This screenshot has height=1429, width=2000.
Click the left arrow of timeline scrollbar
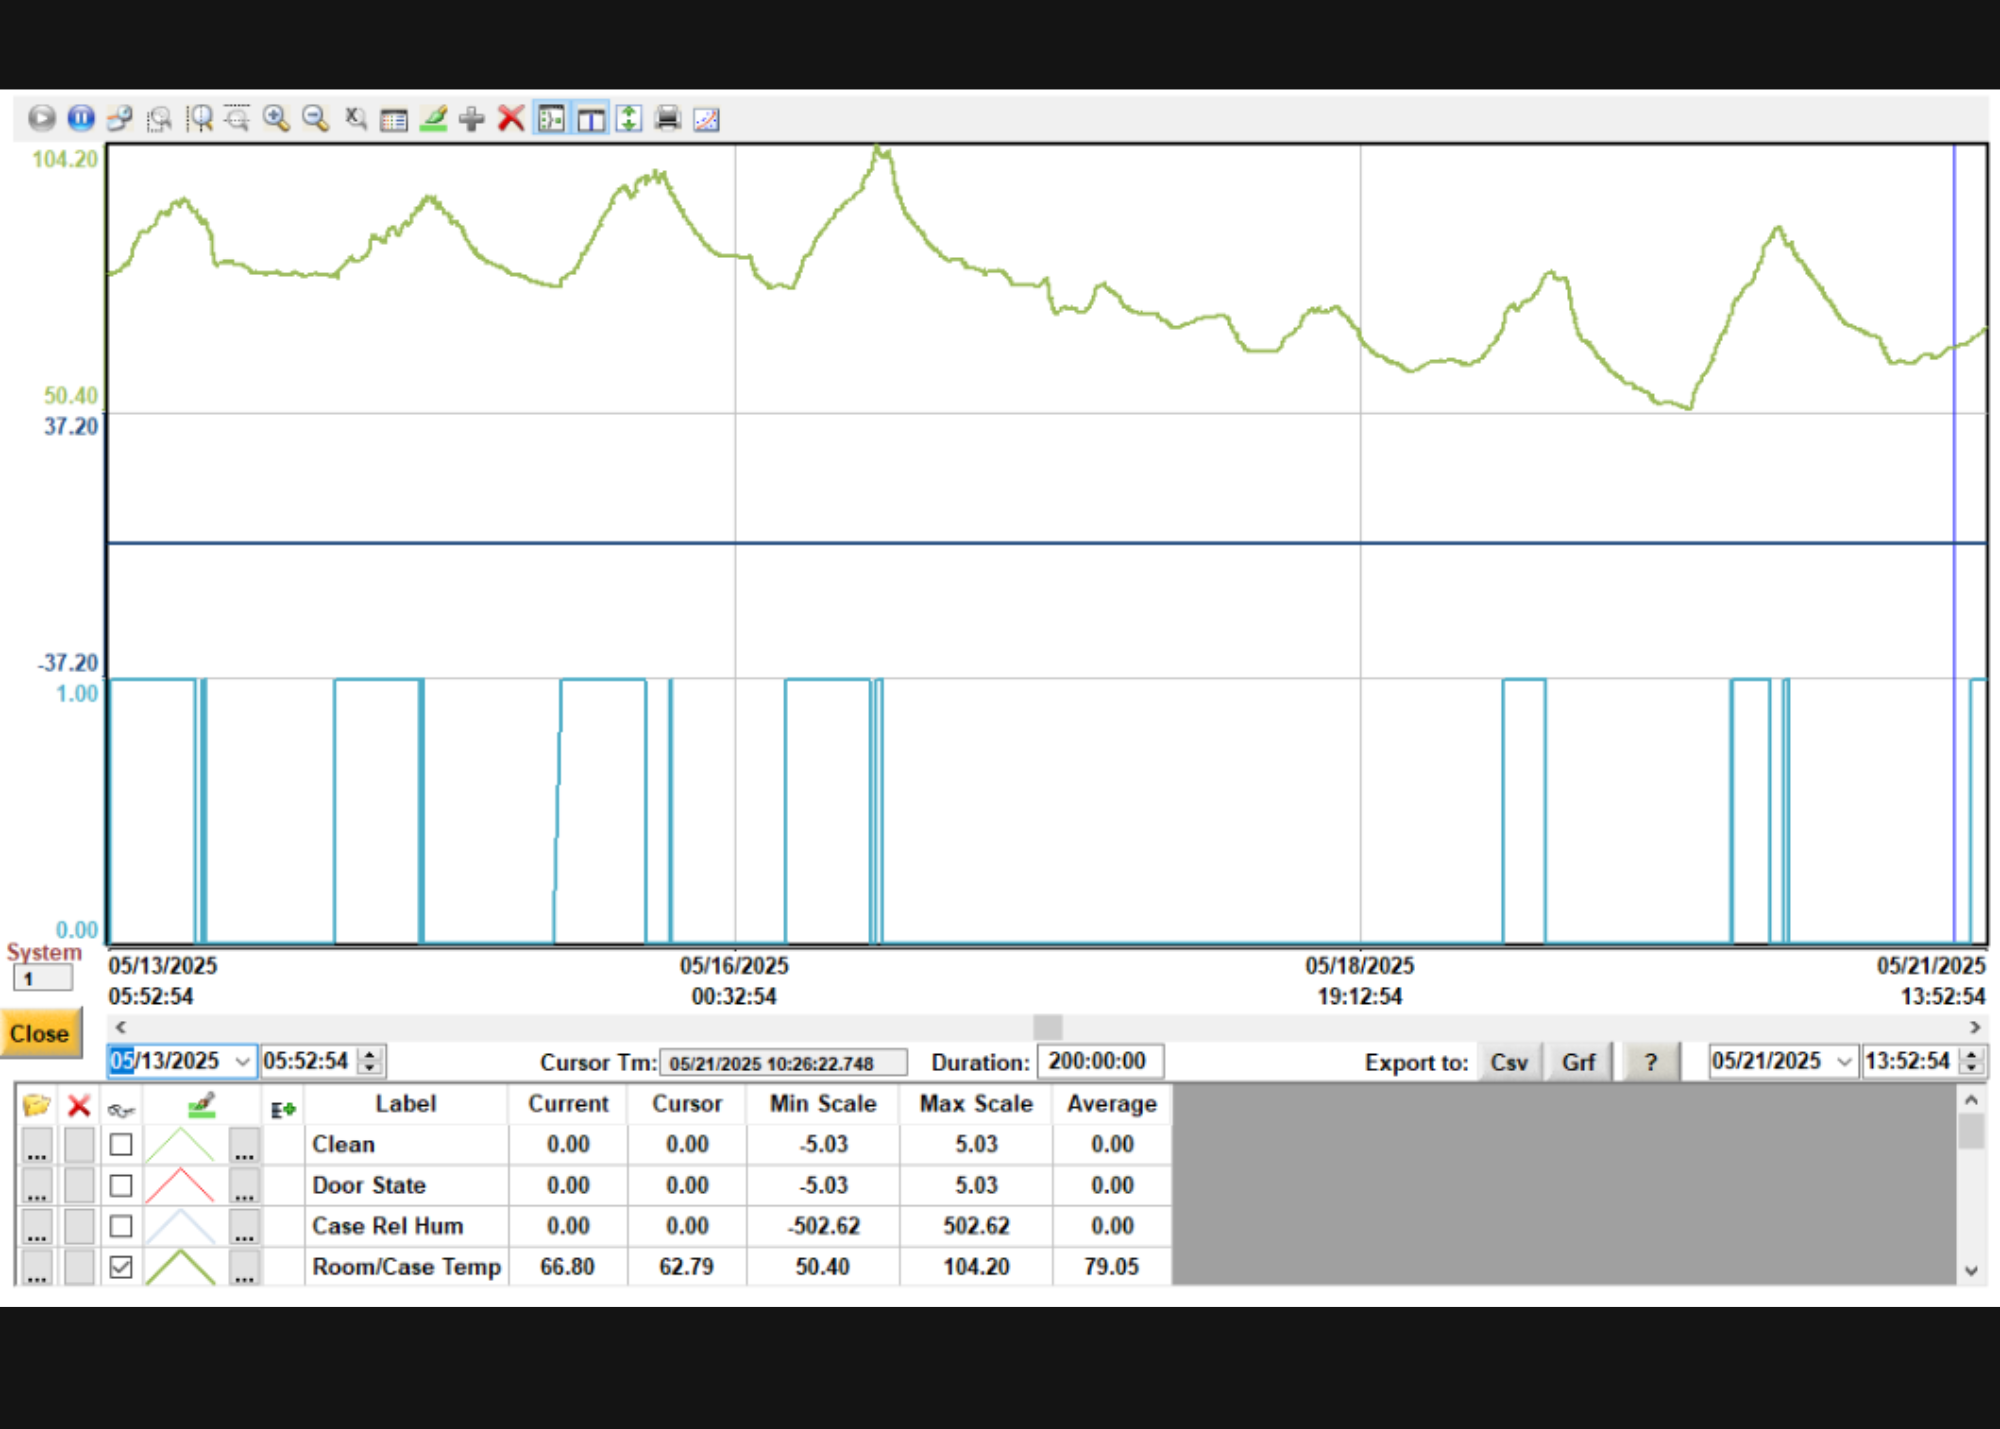pyautogui.click(x=121, y=1027)
